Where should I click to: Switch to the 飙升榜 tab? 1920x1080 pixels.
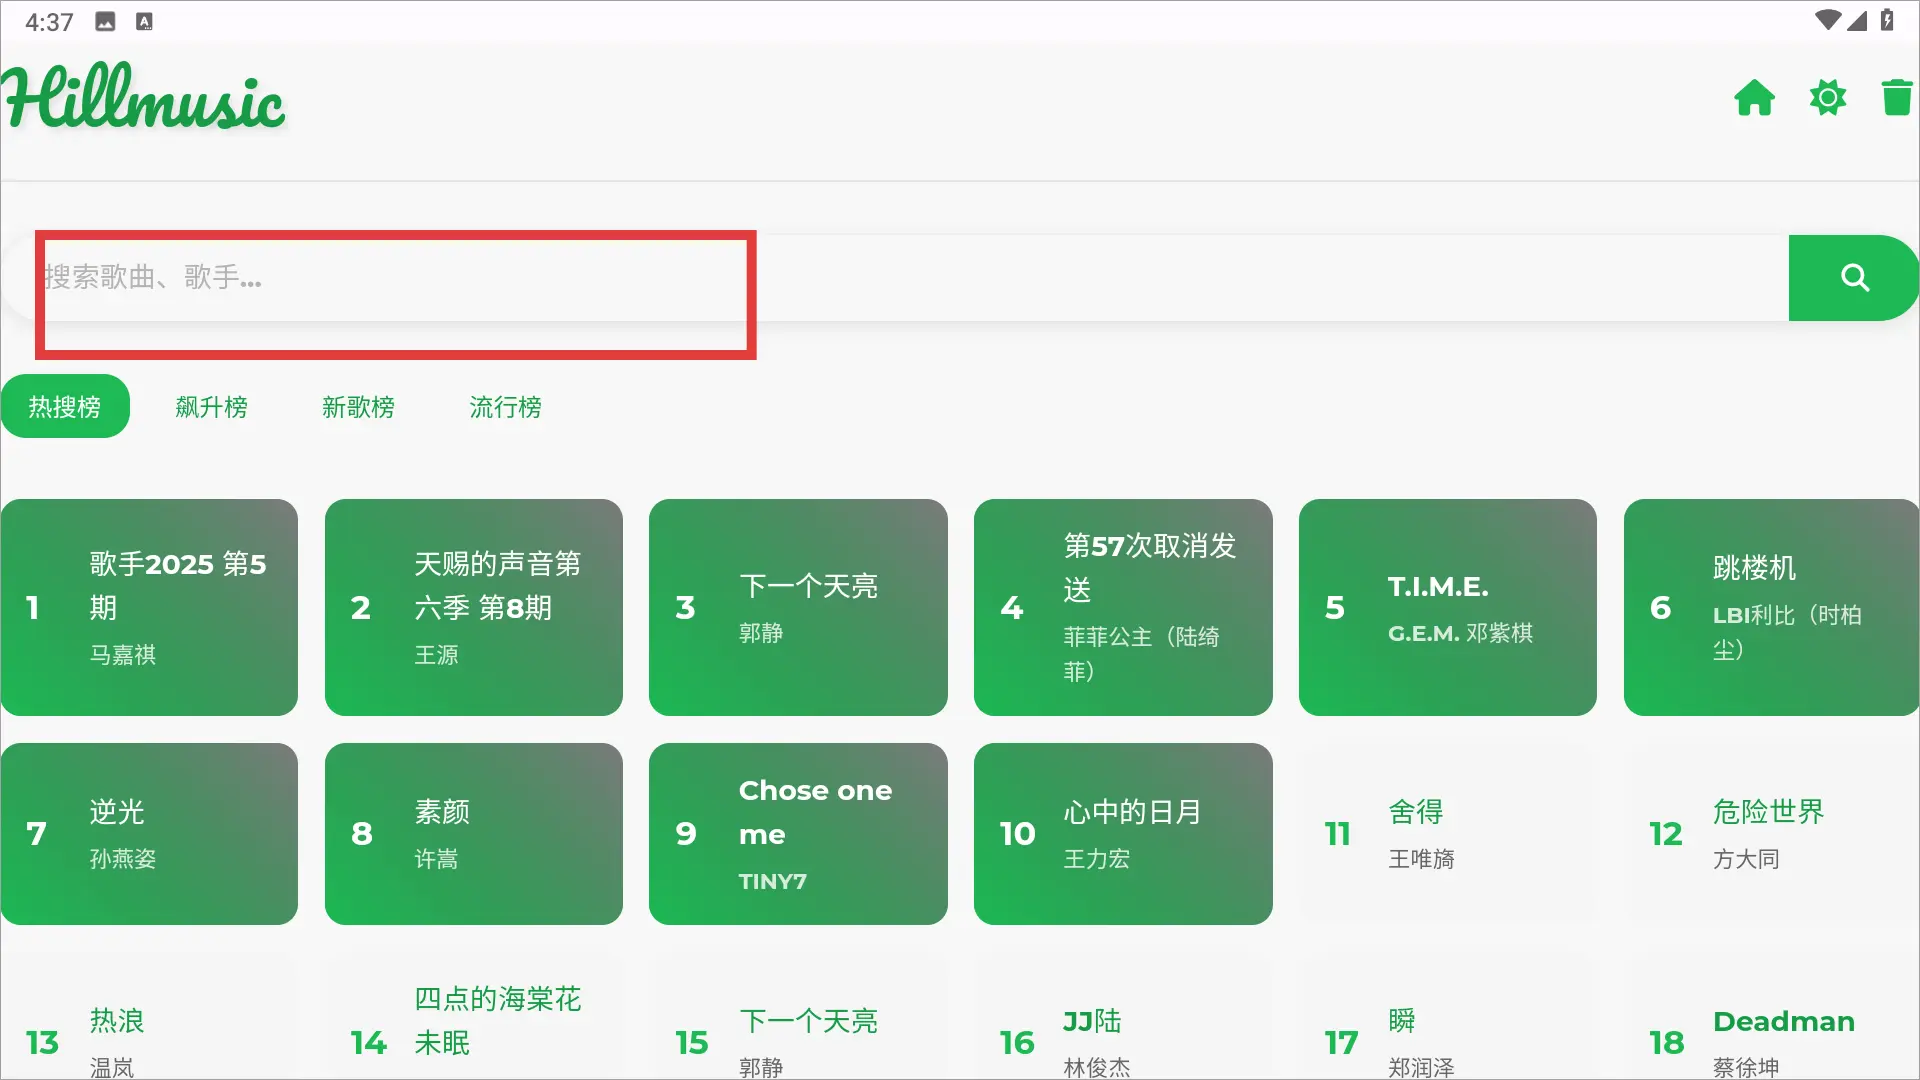211,407
